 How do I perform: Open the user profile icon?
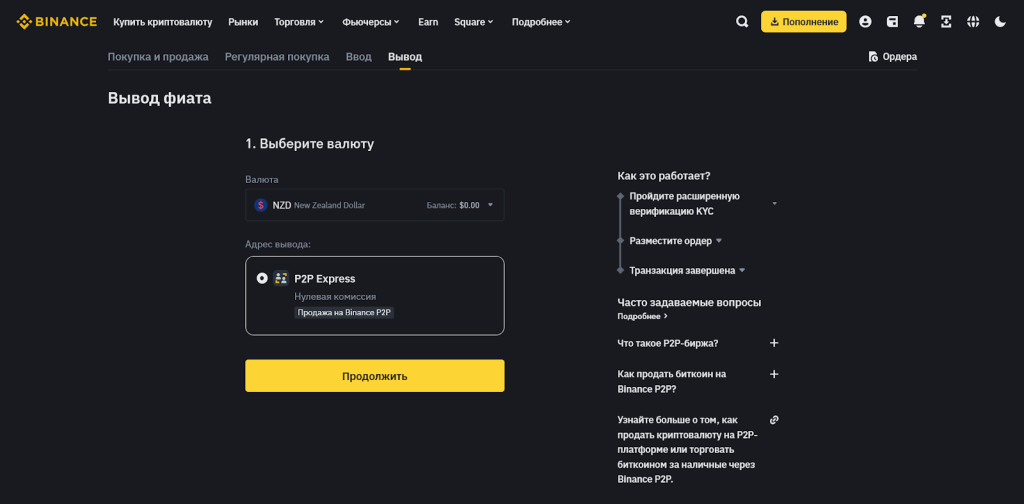pyautogui.click(x=865, y=21)
